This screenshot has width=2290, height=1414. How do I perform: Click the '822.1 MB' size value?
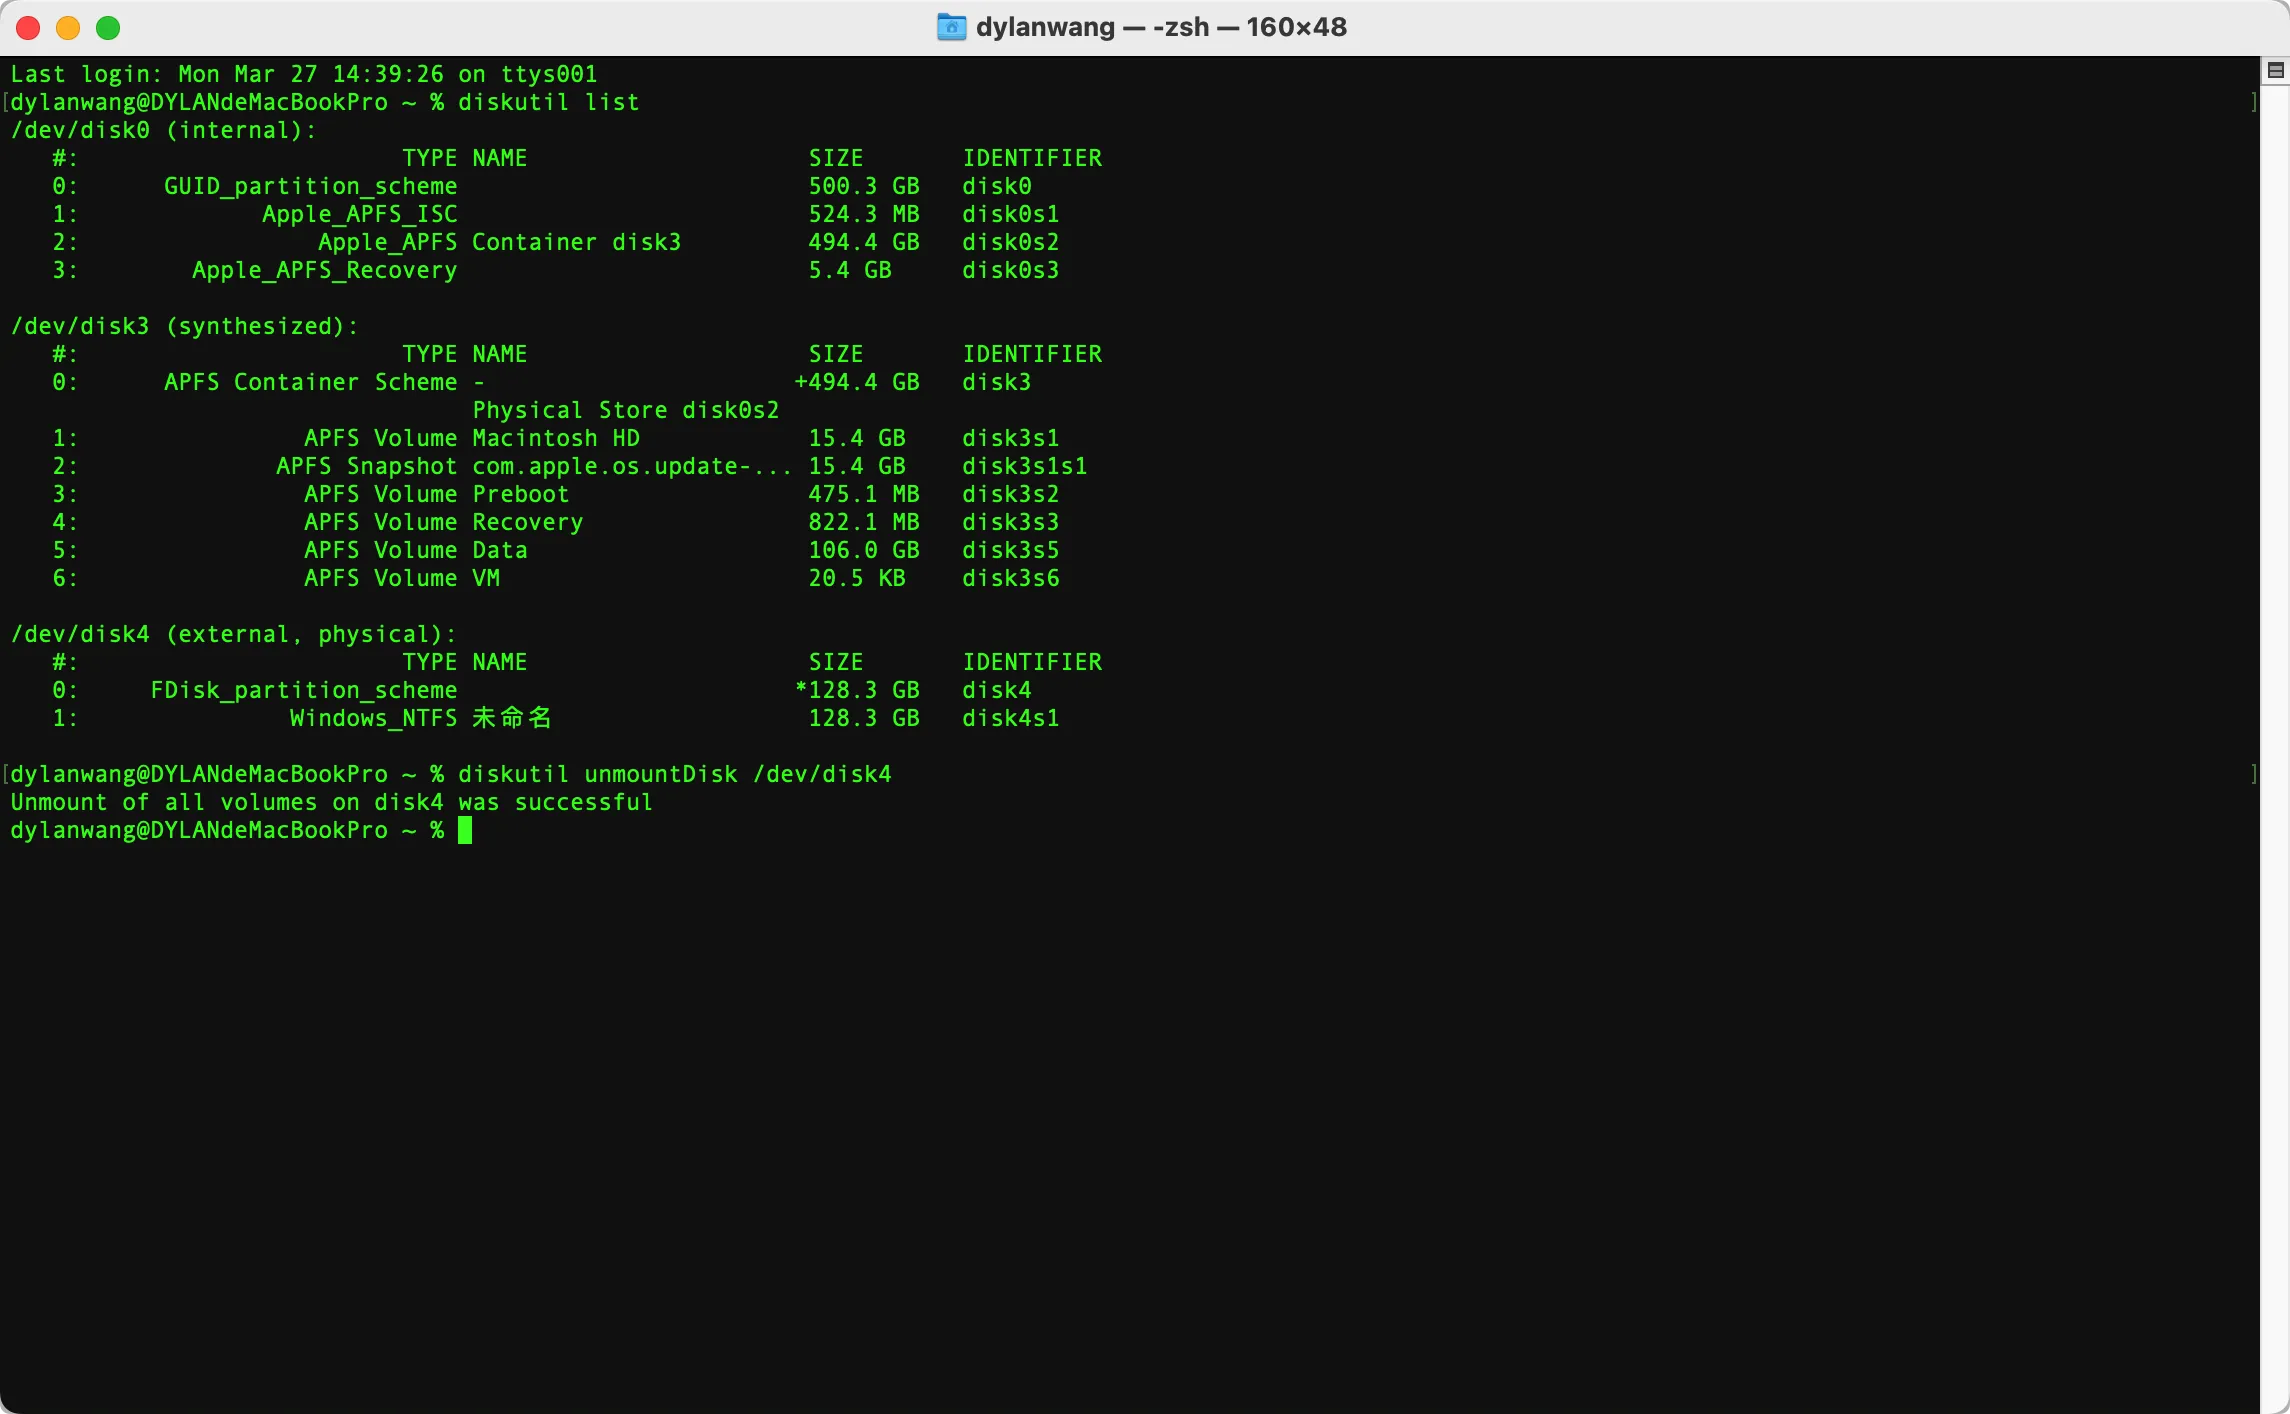[x=863, y=522]
